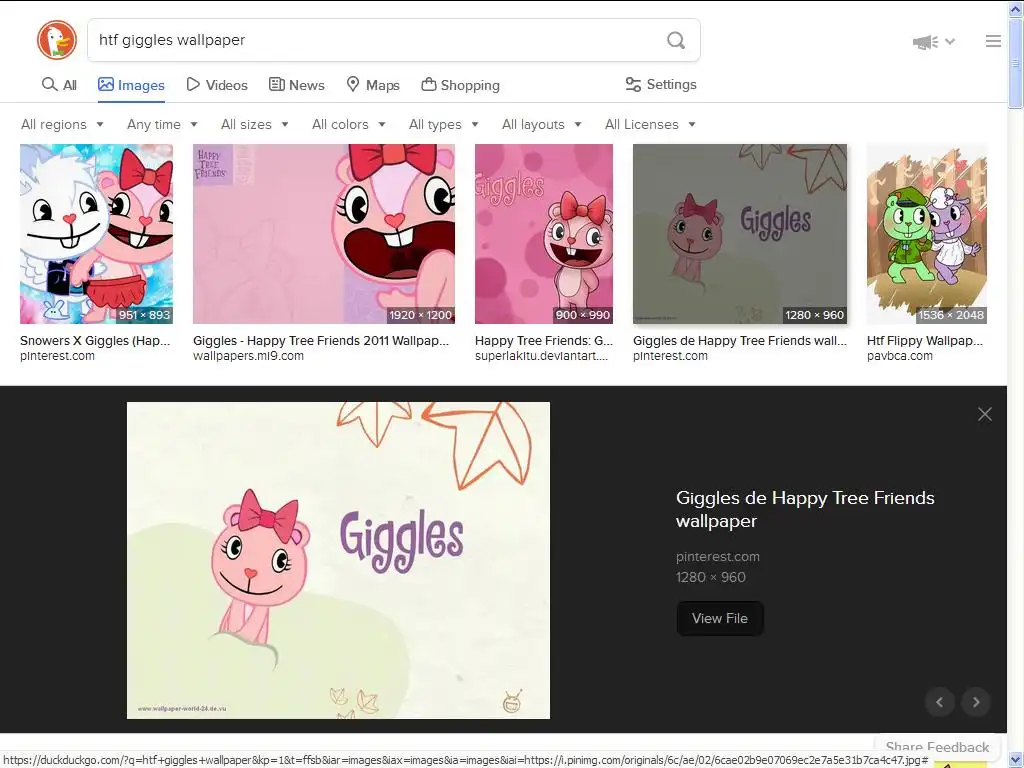The height and width of the screenshot is (768, 1024).
Task: Click the detail title Giggles de Happy Tree Friends wallpaper
Action: 805,509
